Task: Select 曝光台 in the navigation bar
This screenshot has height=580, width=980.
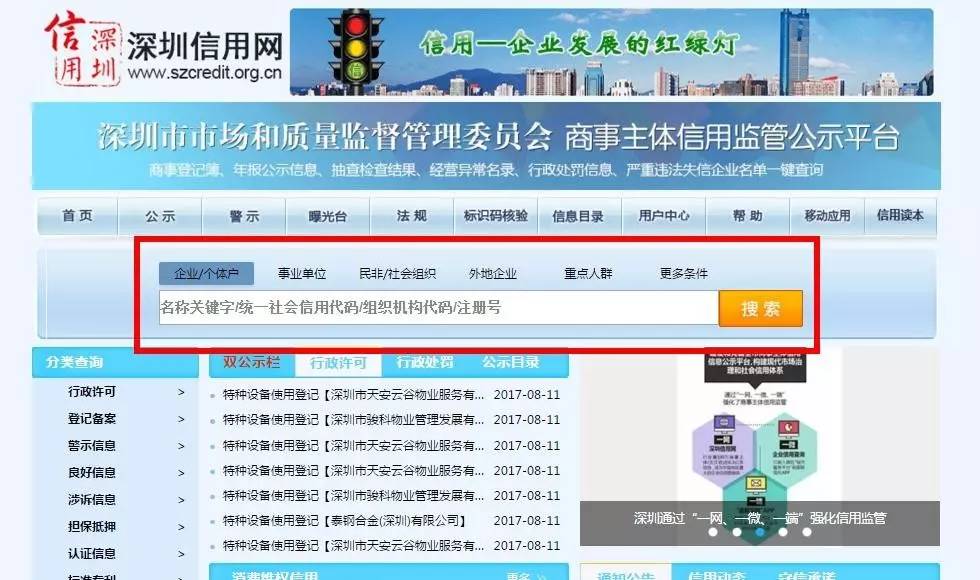Action: point(328,216)
